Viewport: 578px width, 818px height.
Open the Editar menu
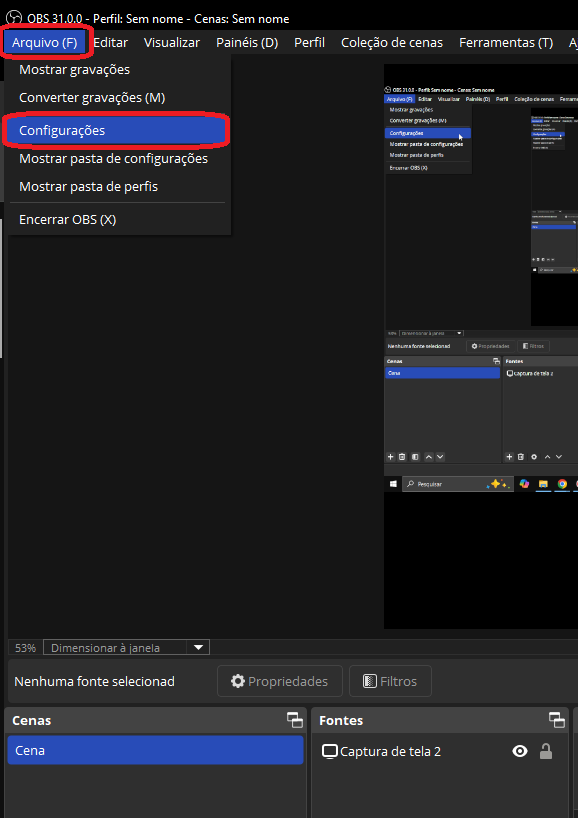[x=110, y=42]
